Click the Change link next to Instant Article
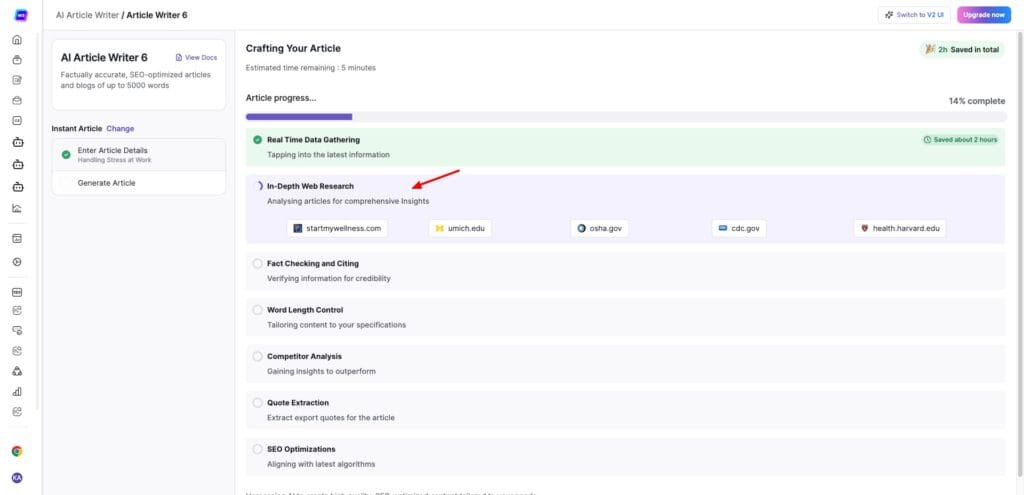This screenshot has height=495, width=1024. pos(120,129)
